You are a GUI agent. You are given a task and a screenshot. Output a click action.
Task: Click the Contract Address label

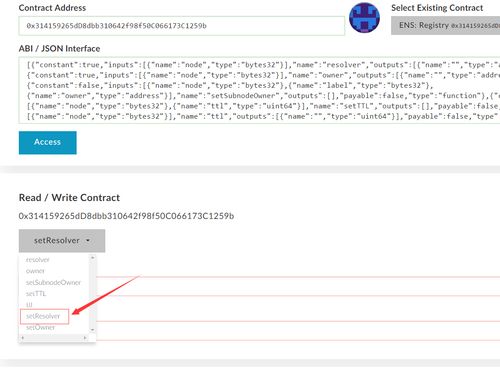[x=52, y=8]
